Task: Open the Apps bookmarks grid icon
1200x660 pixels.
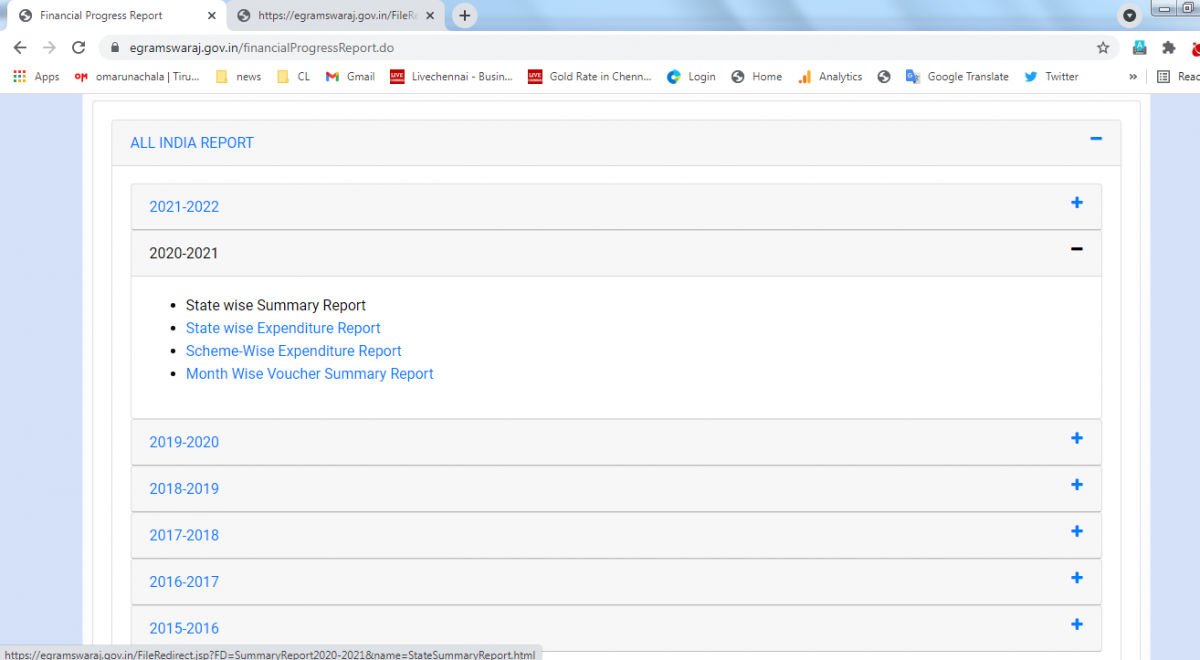Action: point(19,77)
